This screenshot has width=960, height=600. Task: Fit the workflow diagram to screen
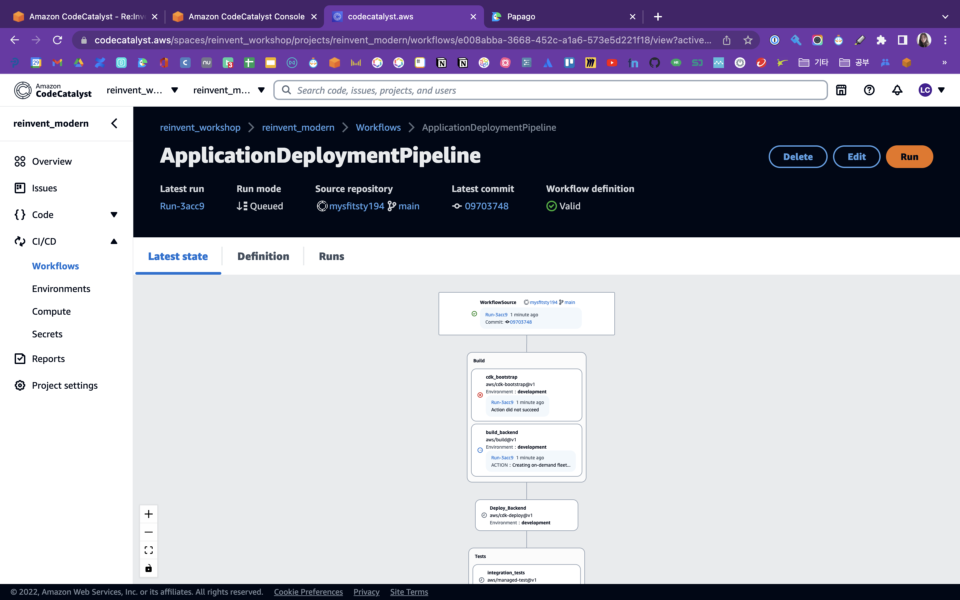(148, 549)
